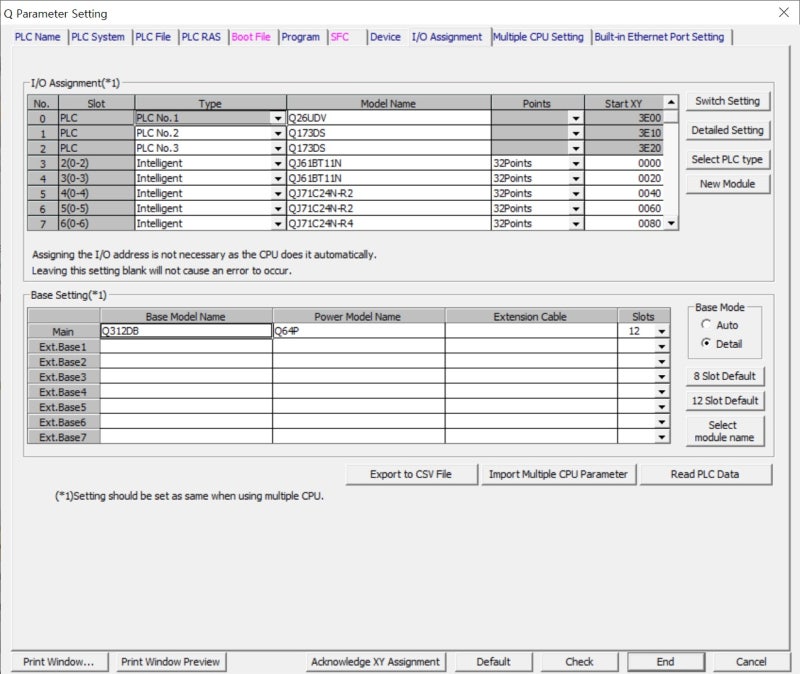The image size is (800, 674).
Task: Switch to PLC System tab
Action: click(x=99, y=37)
